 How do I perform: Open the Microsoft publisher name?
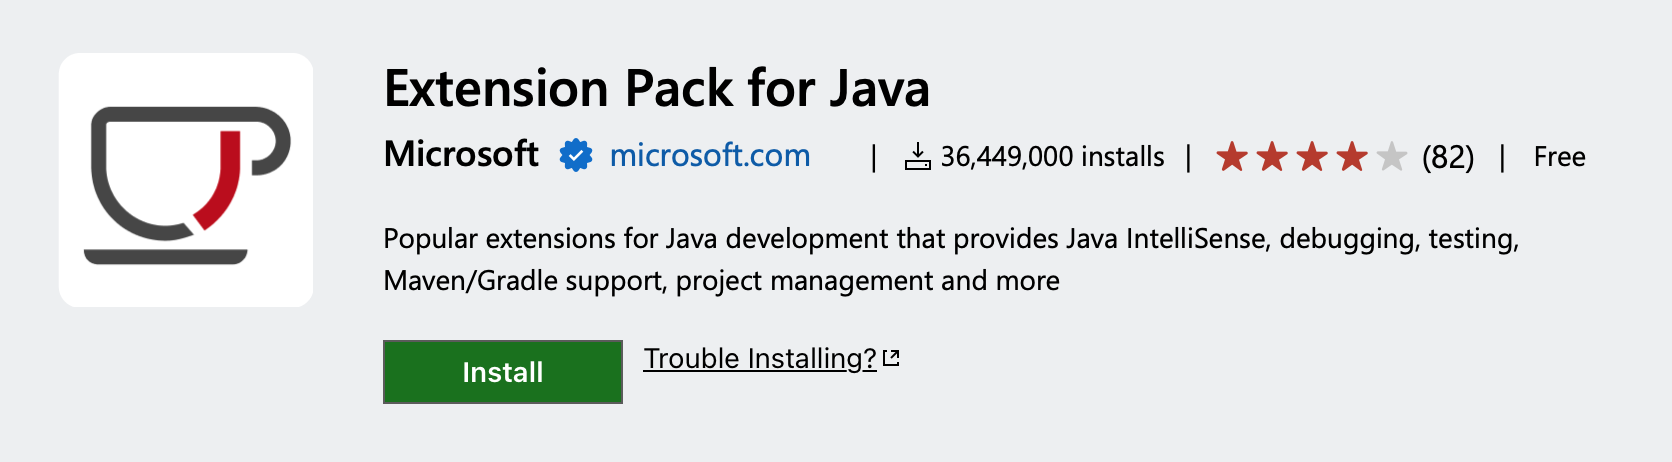[461, 154]
